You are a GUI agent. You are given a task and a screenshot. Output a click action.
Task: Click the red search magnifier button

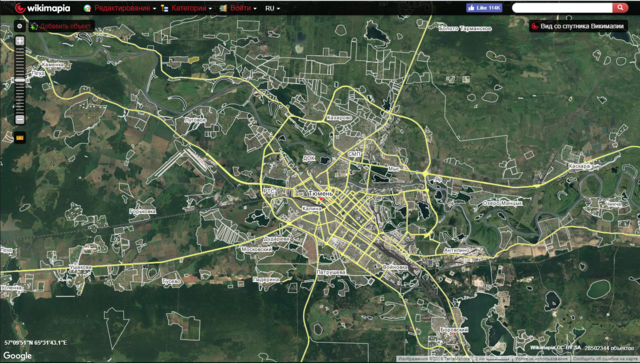click(x=620, y=8)
